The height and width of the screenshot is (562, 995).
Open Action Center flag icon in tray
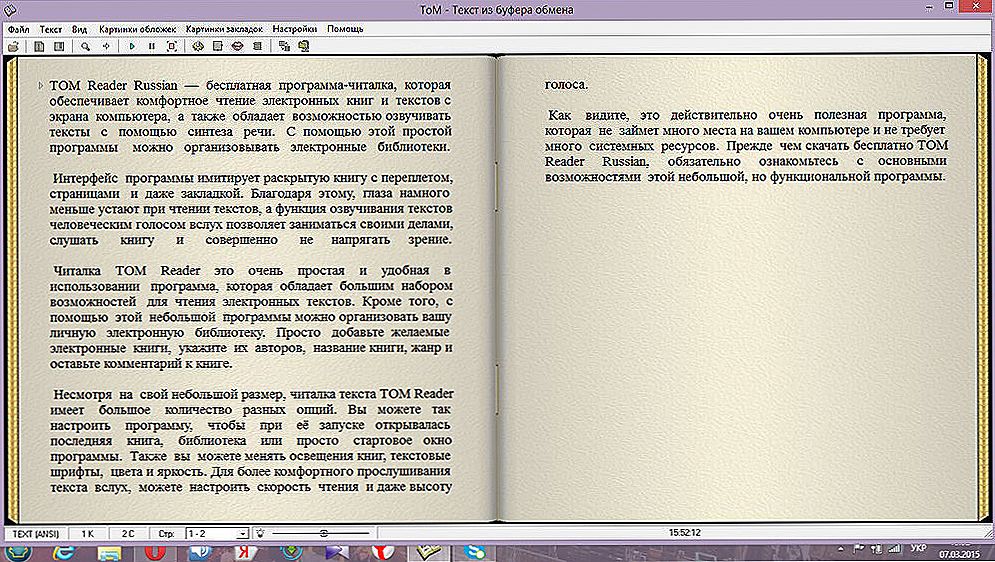(x=860, y=549)
